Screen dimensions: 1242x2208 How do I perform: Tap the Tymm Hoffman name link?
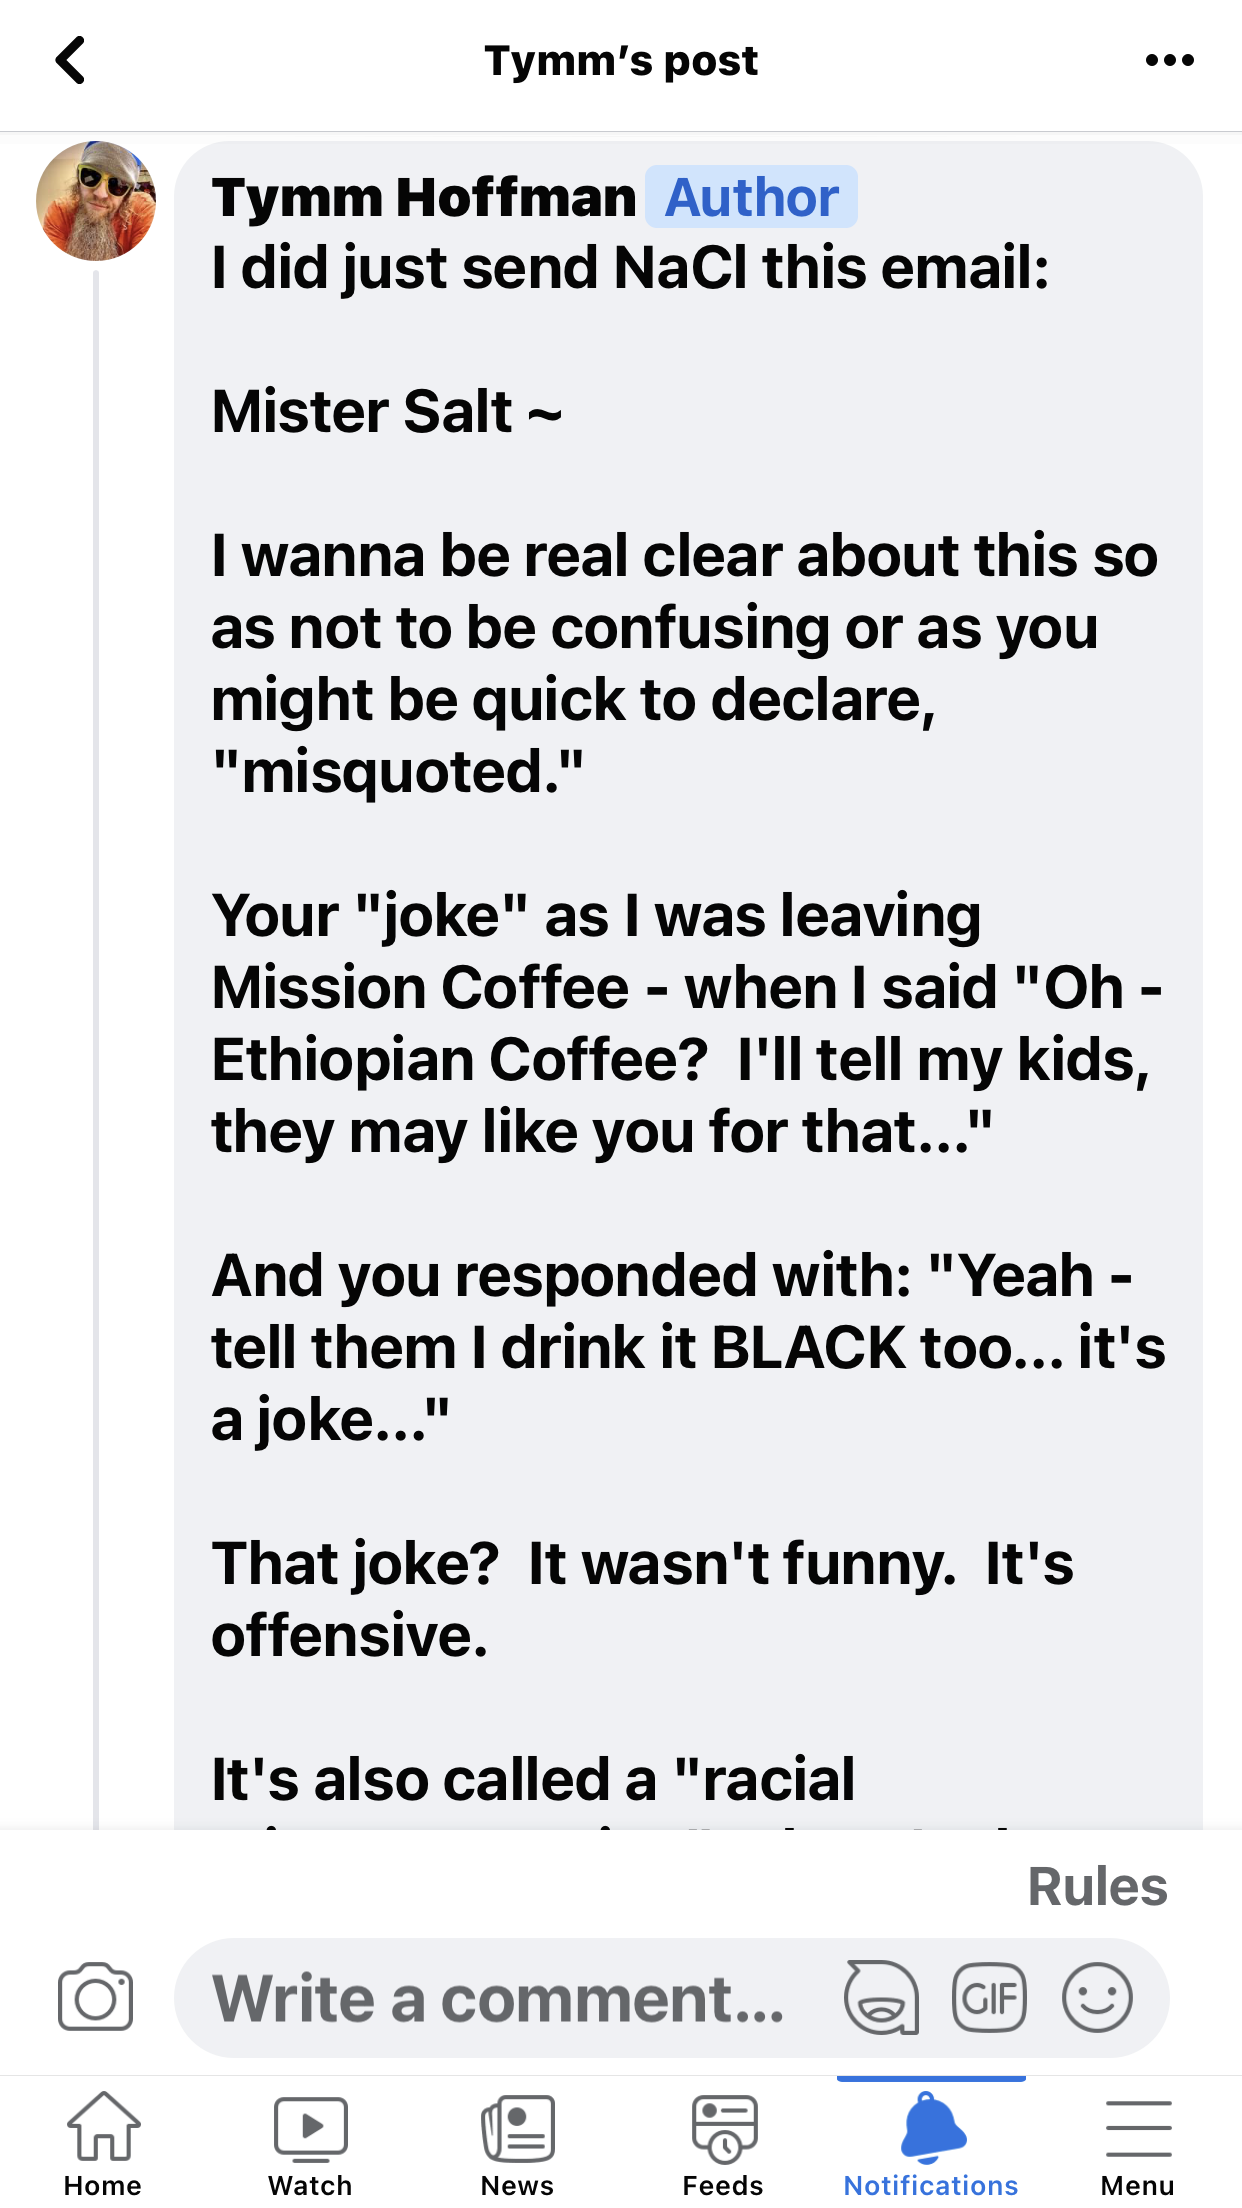click(x=424, y=197)
